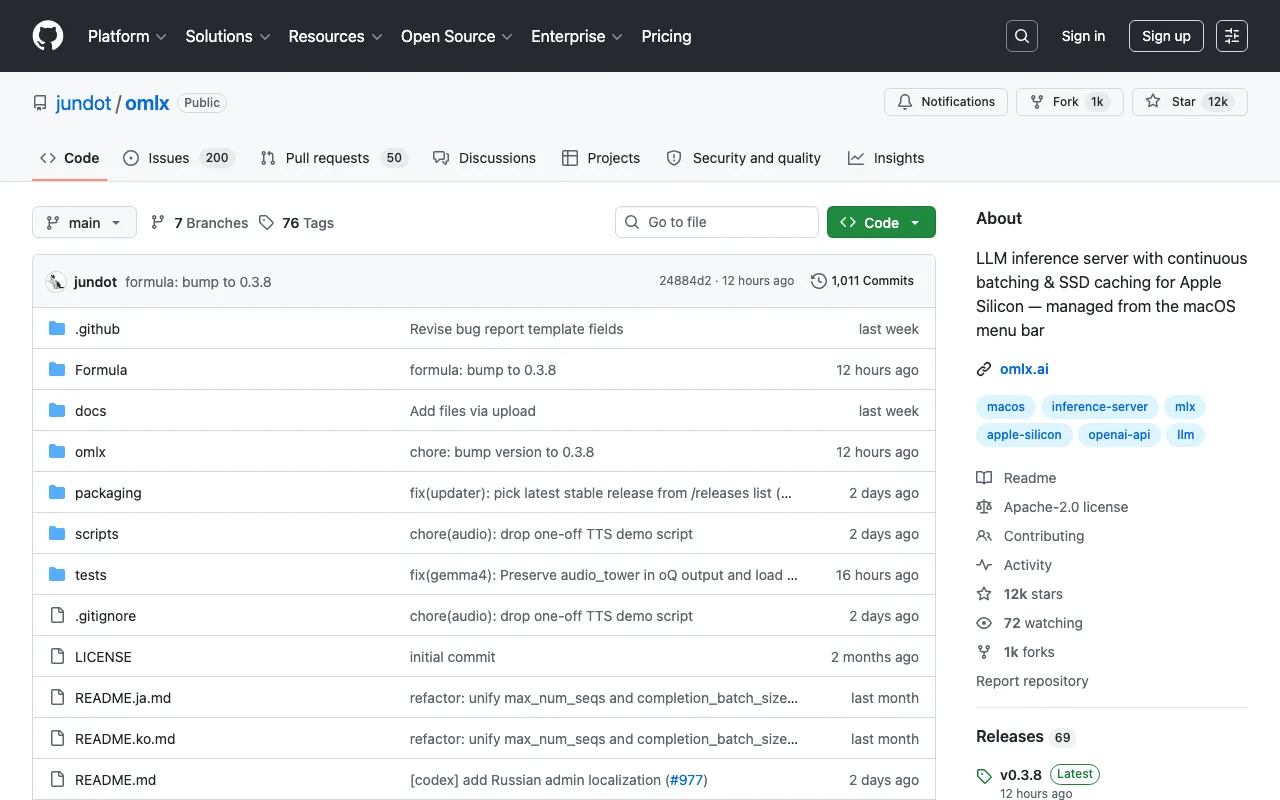Image resolution: width=1280 pixels, height=800 pixels.
Task: Click the README.ko.md file icon
Action: click(x=57, y=739)
